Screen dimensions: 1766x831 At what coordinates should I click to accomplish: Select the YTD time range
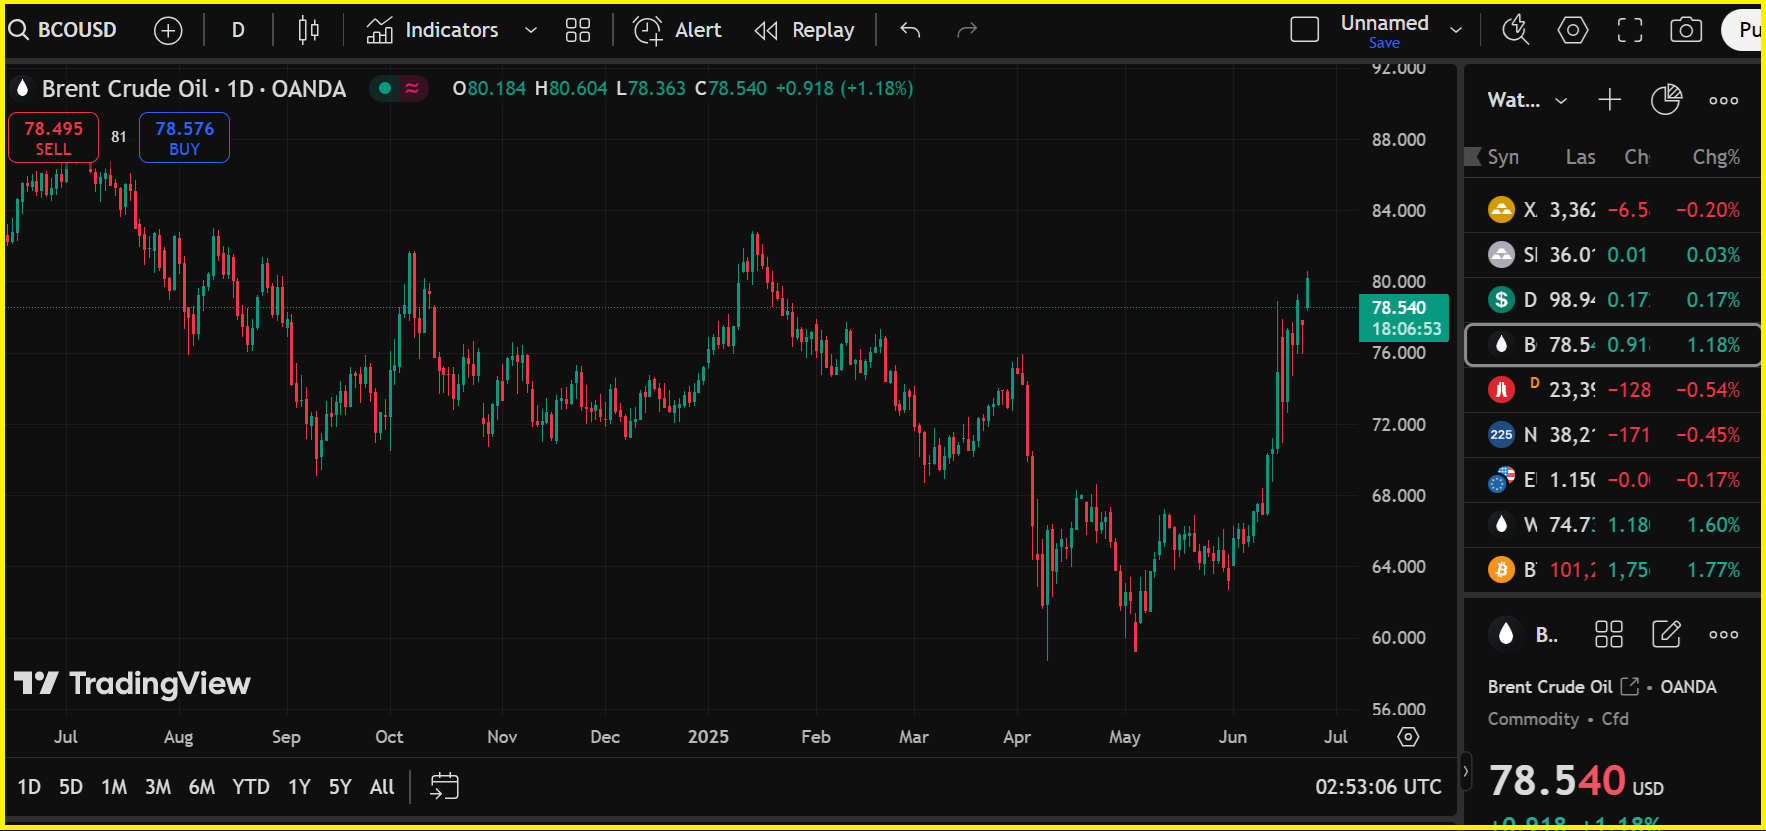[250, 787]
